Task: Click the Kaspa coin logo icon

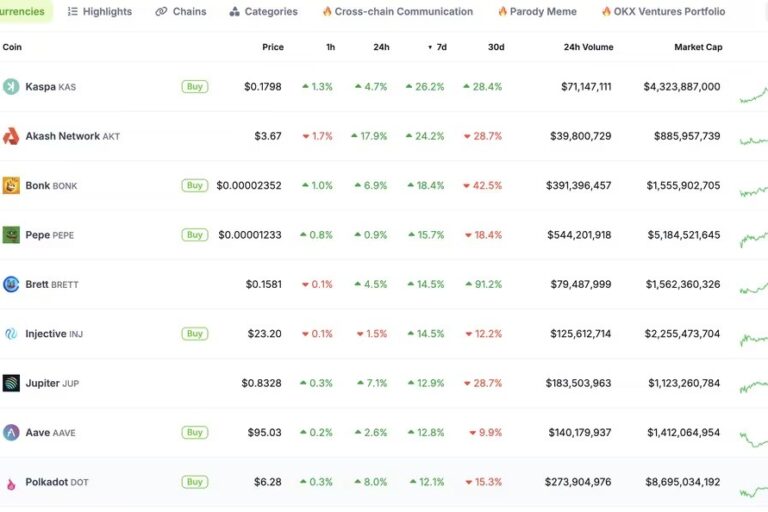Action: (11, 87)
